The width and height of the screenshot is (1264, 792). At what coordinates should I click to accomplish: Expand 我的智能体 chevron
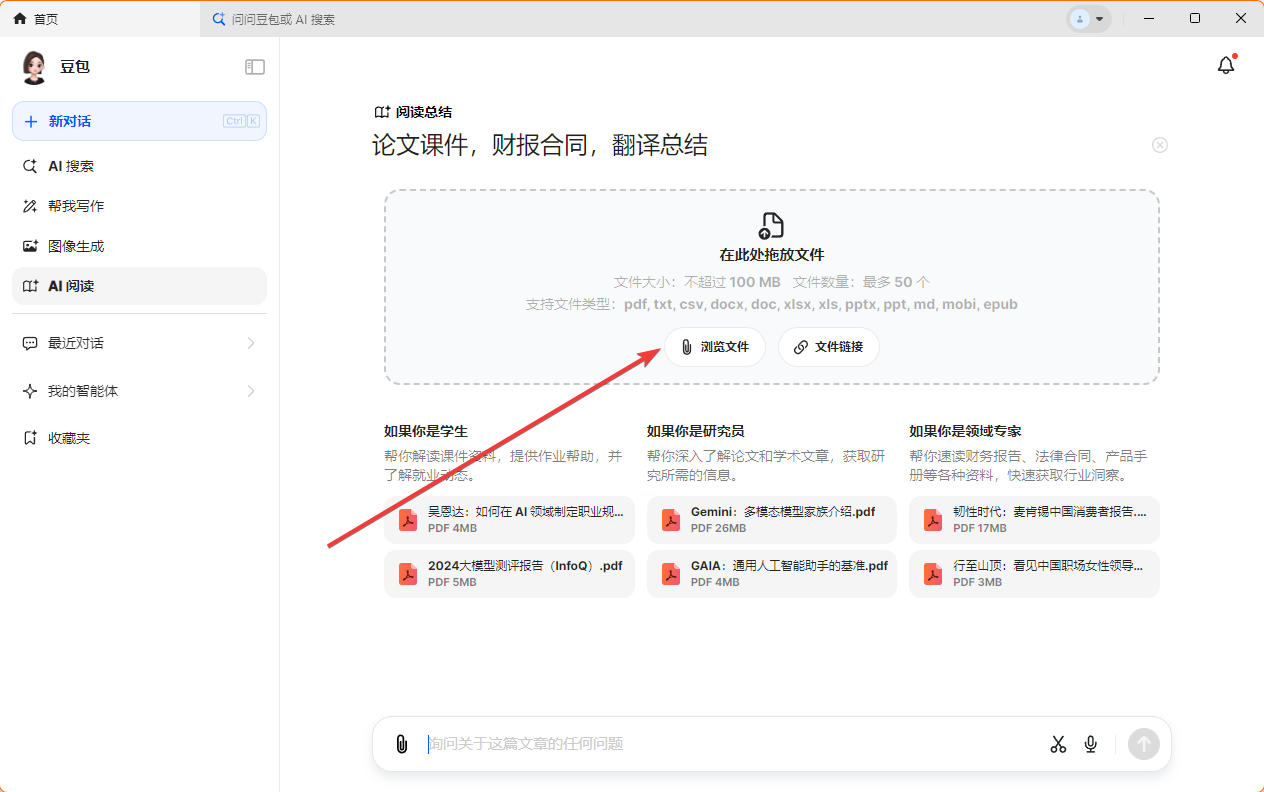coord(251,391)
